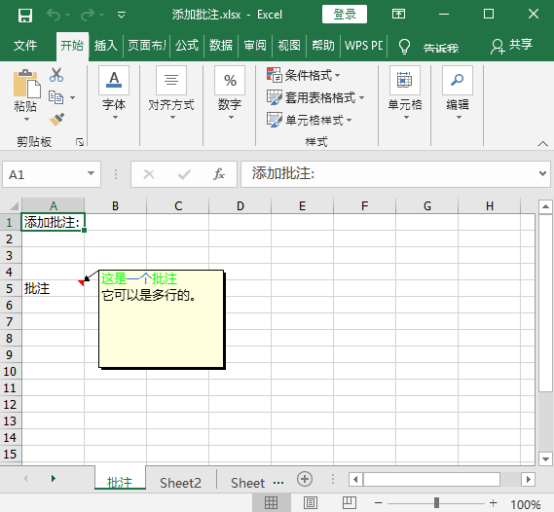Select column E header

coord(302,206)
